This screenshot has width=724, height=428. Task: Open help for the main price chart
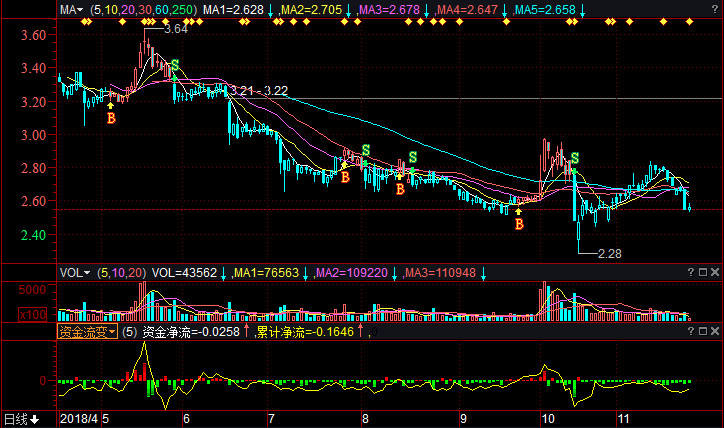(715, 9)
